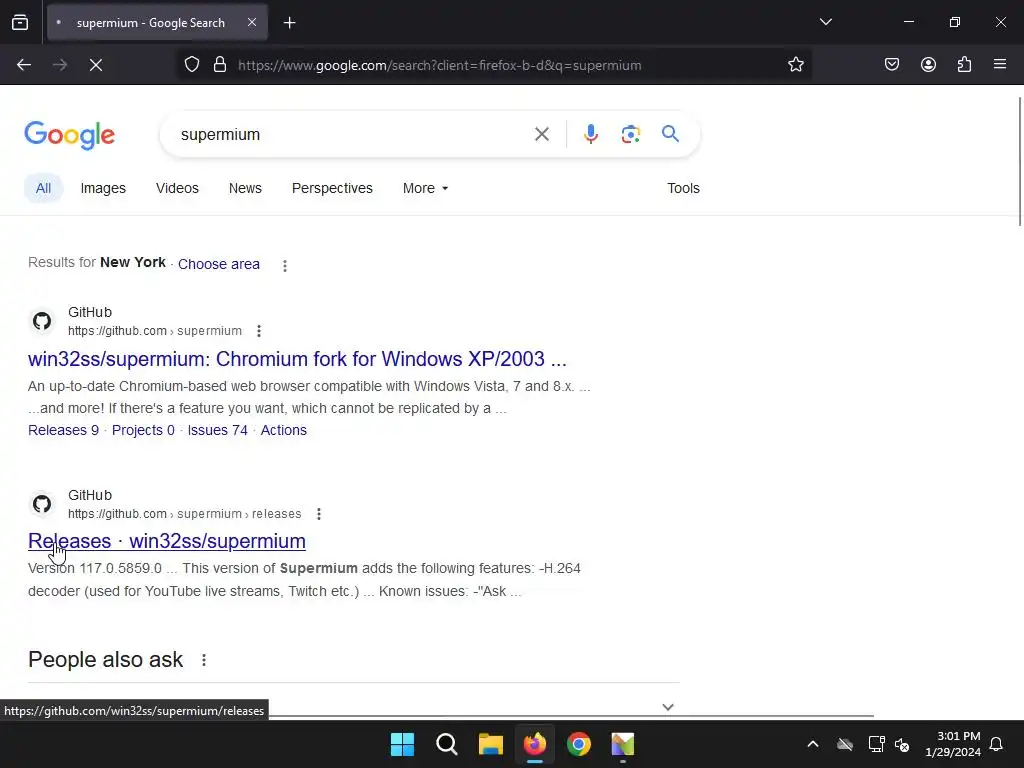Launch Google Chrome from taskbar

(x=579, y=744)
